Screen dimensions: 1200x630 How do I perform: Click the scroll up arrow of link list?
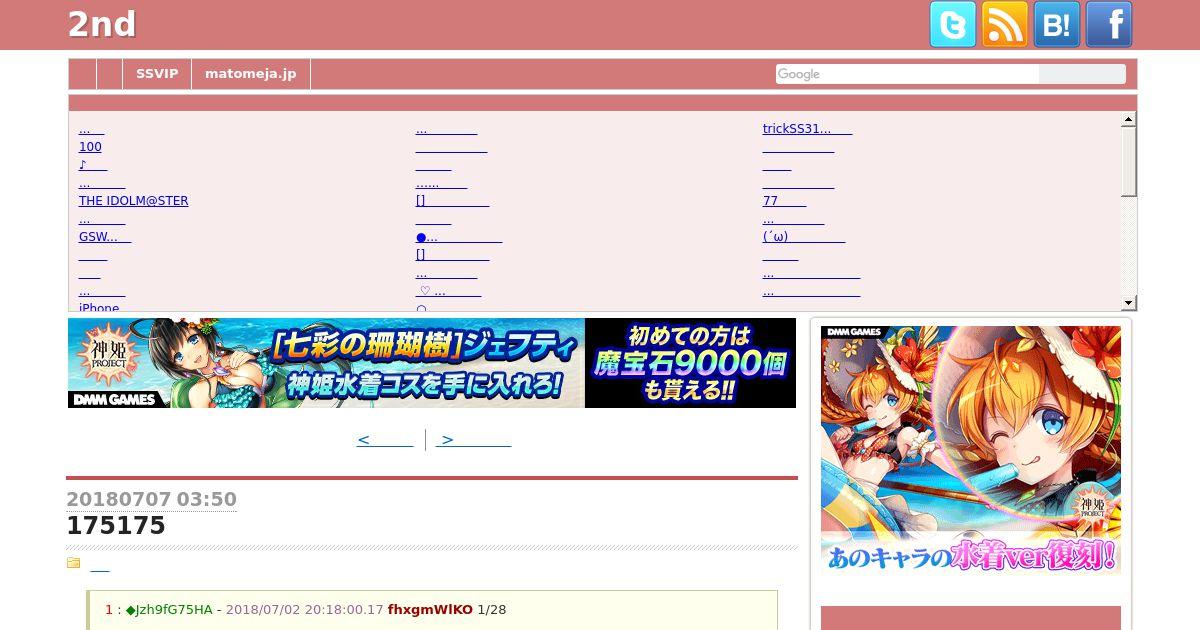pyautogui.click(x=1129, y=119)
